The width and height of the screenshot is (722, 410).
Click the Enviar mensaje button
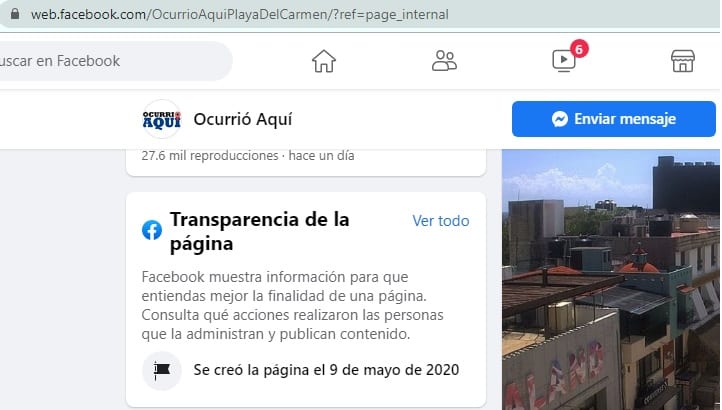pyautogui.click(x=614, y=119)
